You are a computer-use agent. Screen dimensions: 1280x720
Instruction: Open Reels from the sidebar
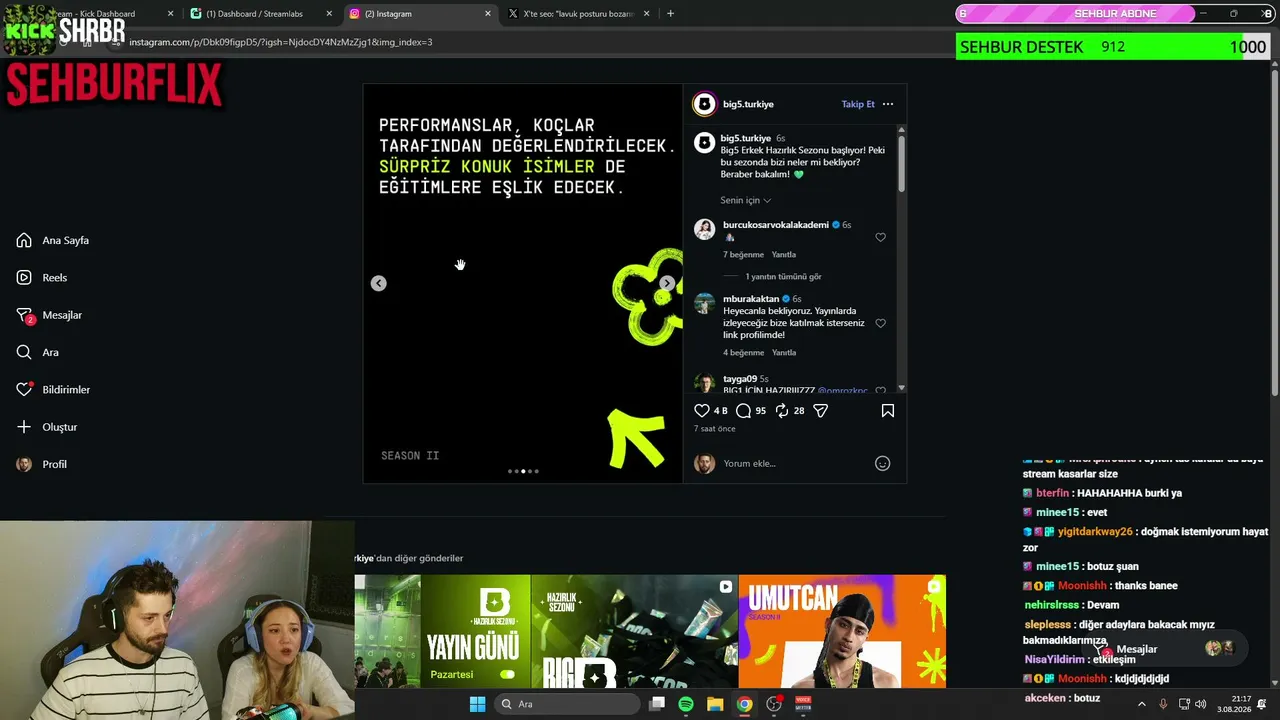tap(42, 277)
